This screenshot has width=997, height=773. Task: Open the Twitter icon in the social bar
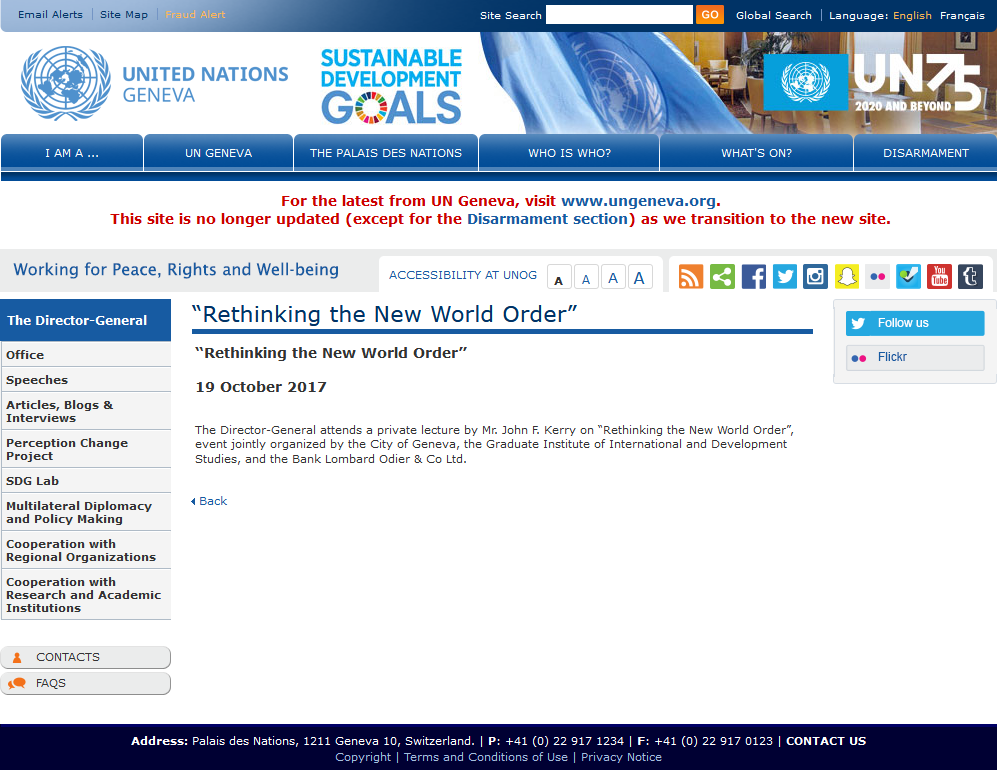(785, 277)
